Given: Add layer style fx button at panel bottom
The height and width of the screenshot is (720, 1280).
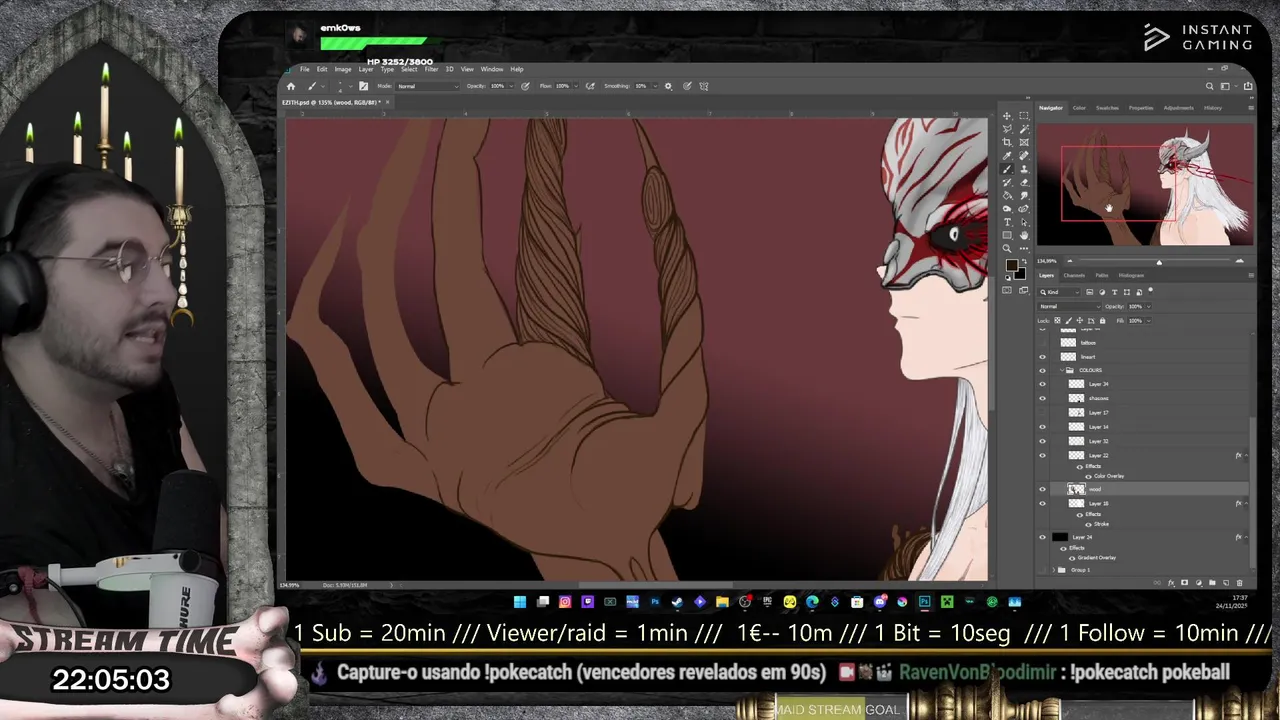Looking at the screenshot, I should (x=1171, y=582).
